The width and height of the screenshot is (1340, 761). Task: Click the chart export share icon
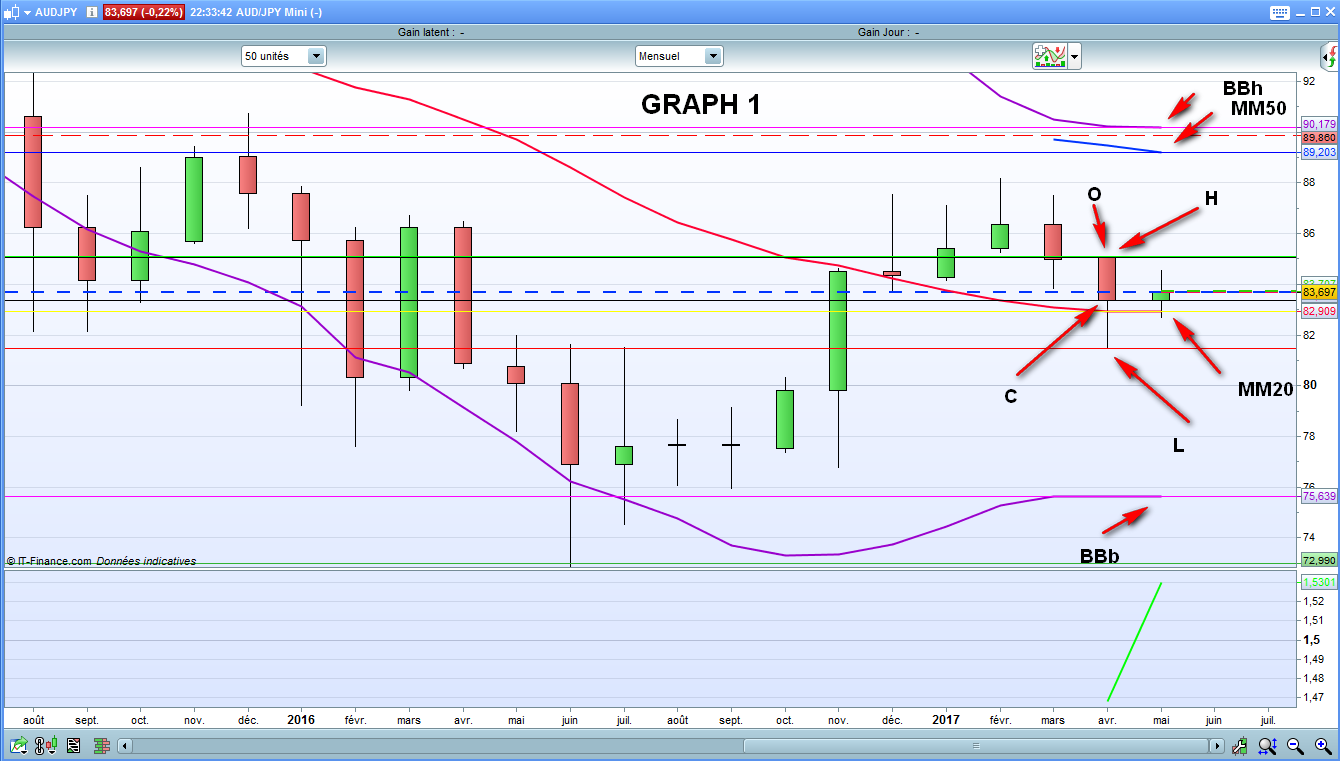[18, 745]
